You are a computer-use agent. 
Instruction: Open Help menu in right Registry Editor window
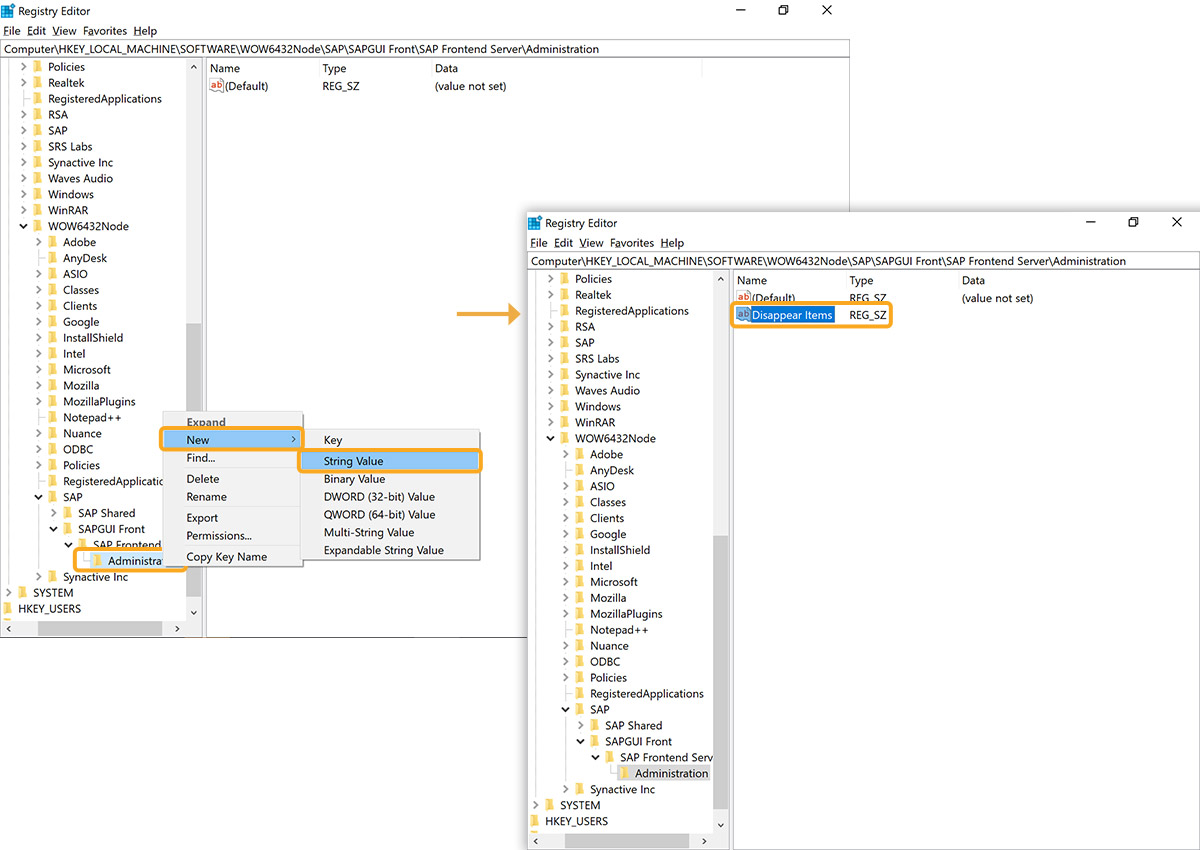pyautogui.click(x=672, y=243)
